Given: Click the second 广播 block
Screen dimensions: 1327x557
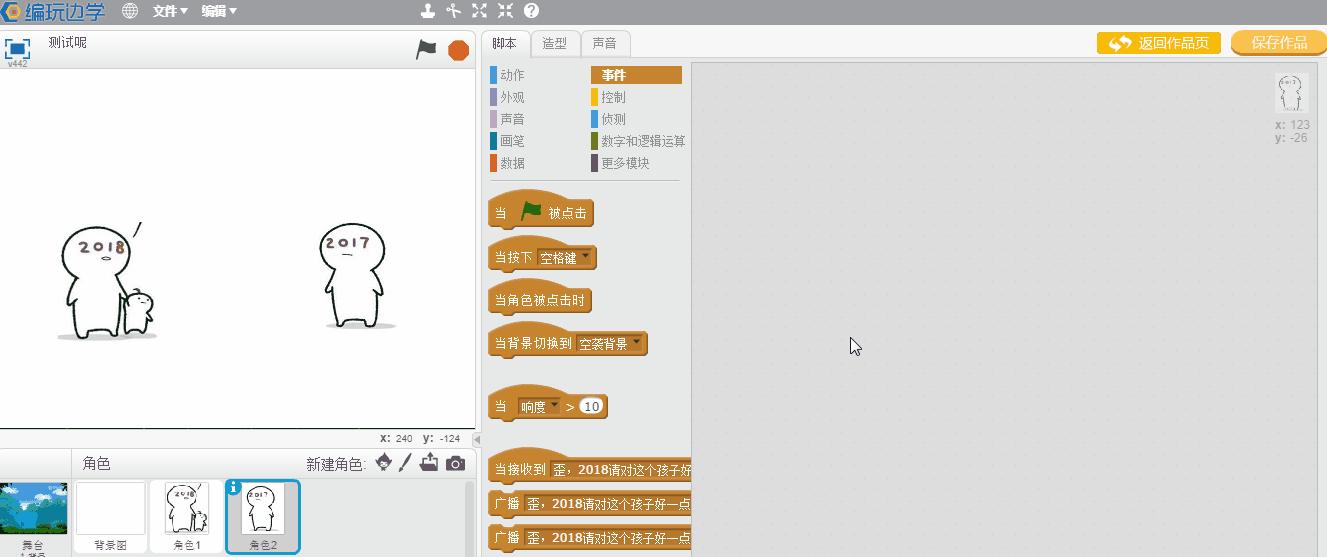Looking at the screenshot, I should 590,538.
